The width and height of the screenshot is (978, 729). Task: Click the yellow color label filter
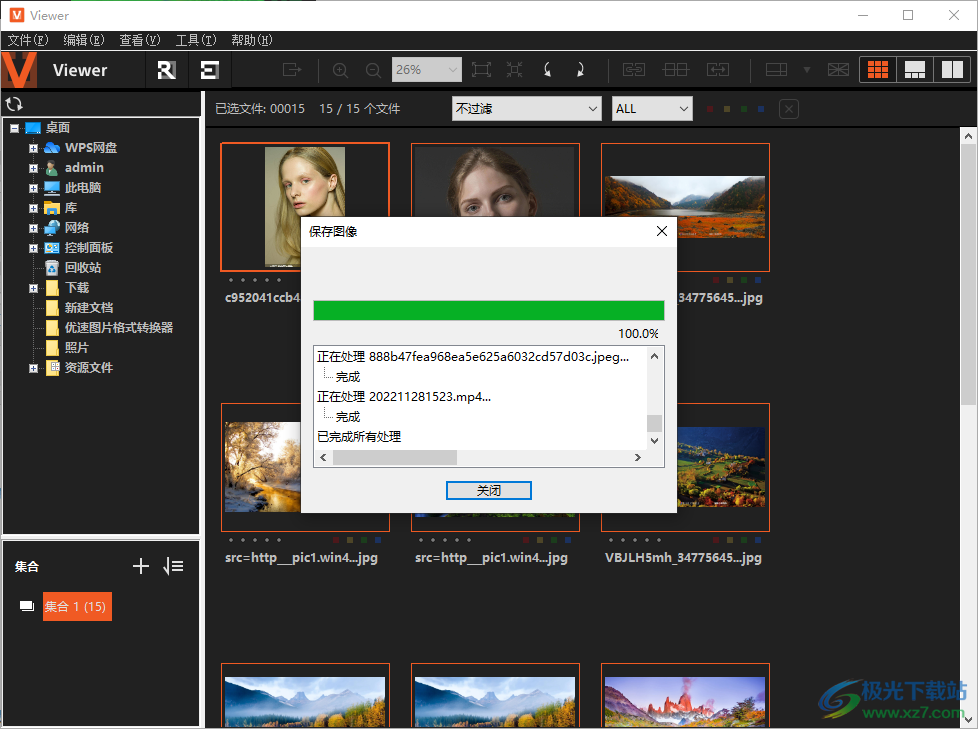point(727,109)
